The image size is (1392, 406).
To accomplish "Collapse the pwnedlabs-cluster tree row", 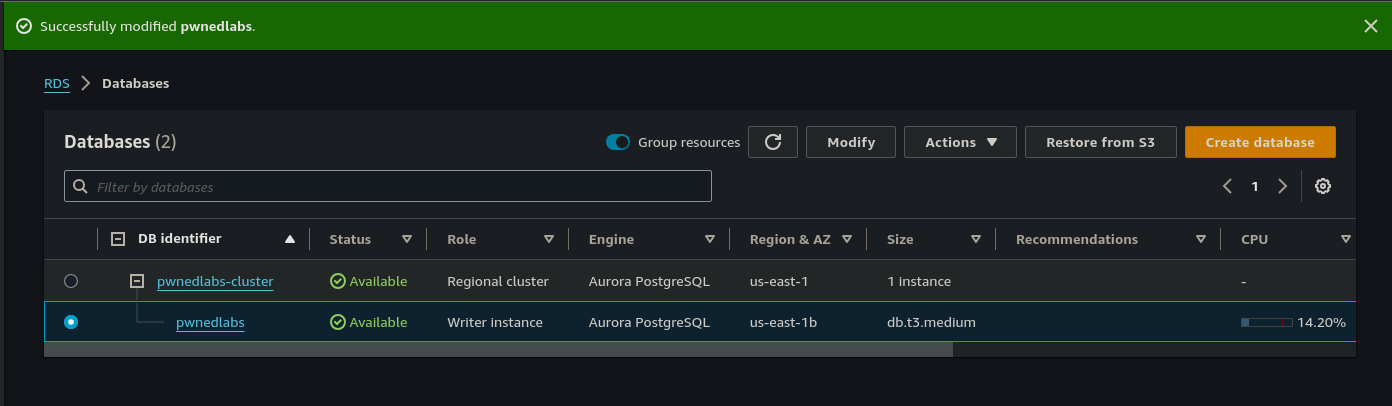I will [137, 281].
